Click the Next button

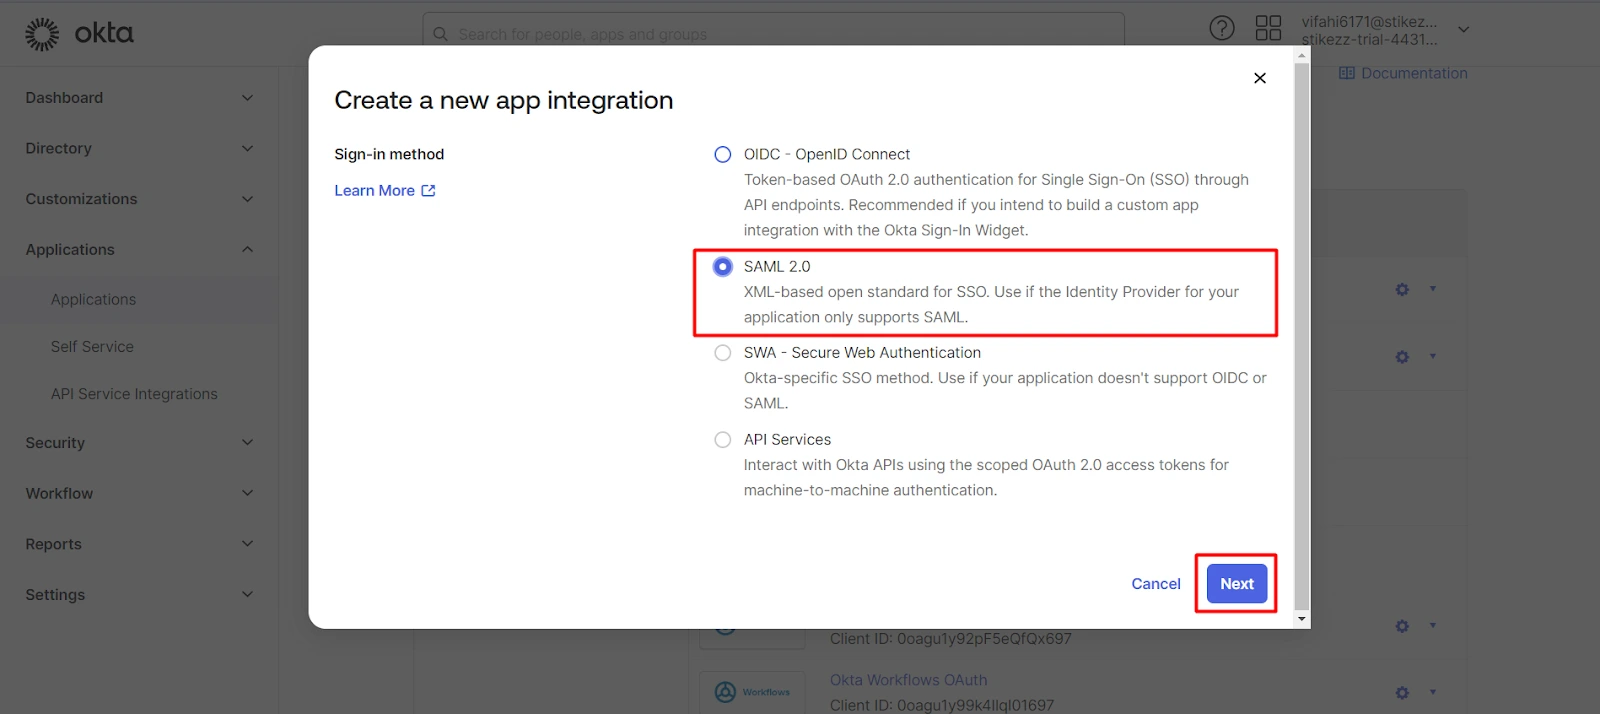[x=1237, y=584]
